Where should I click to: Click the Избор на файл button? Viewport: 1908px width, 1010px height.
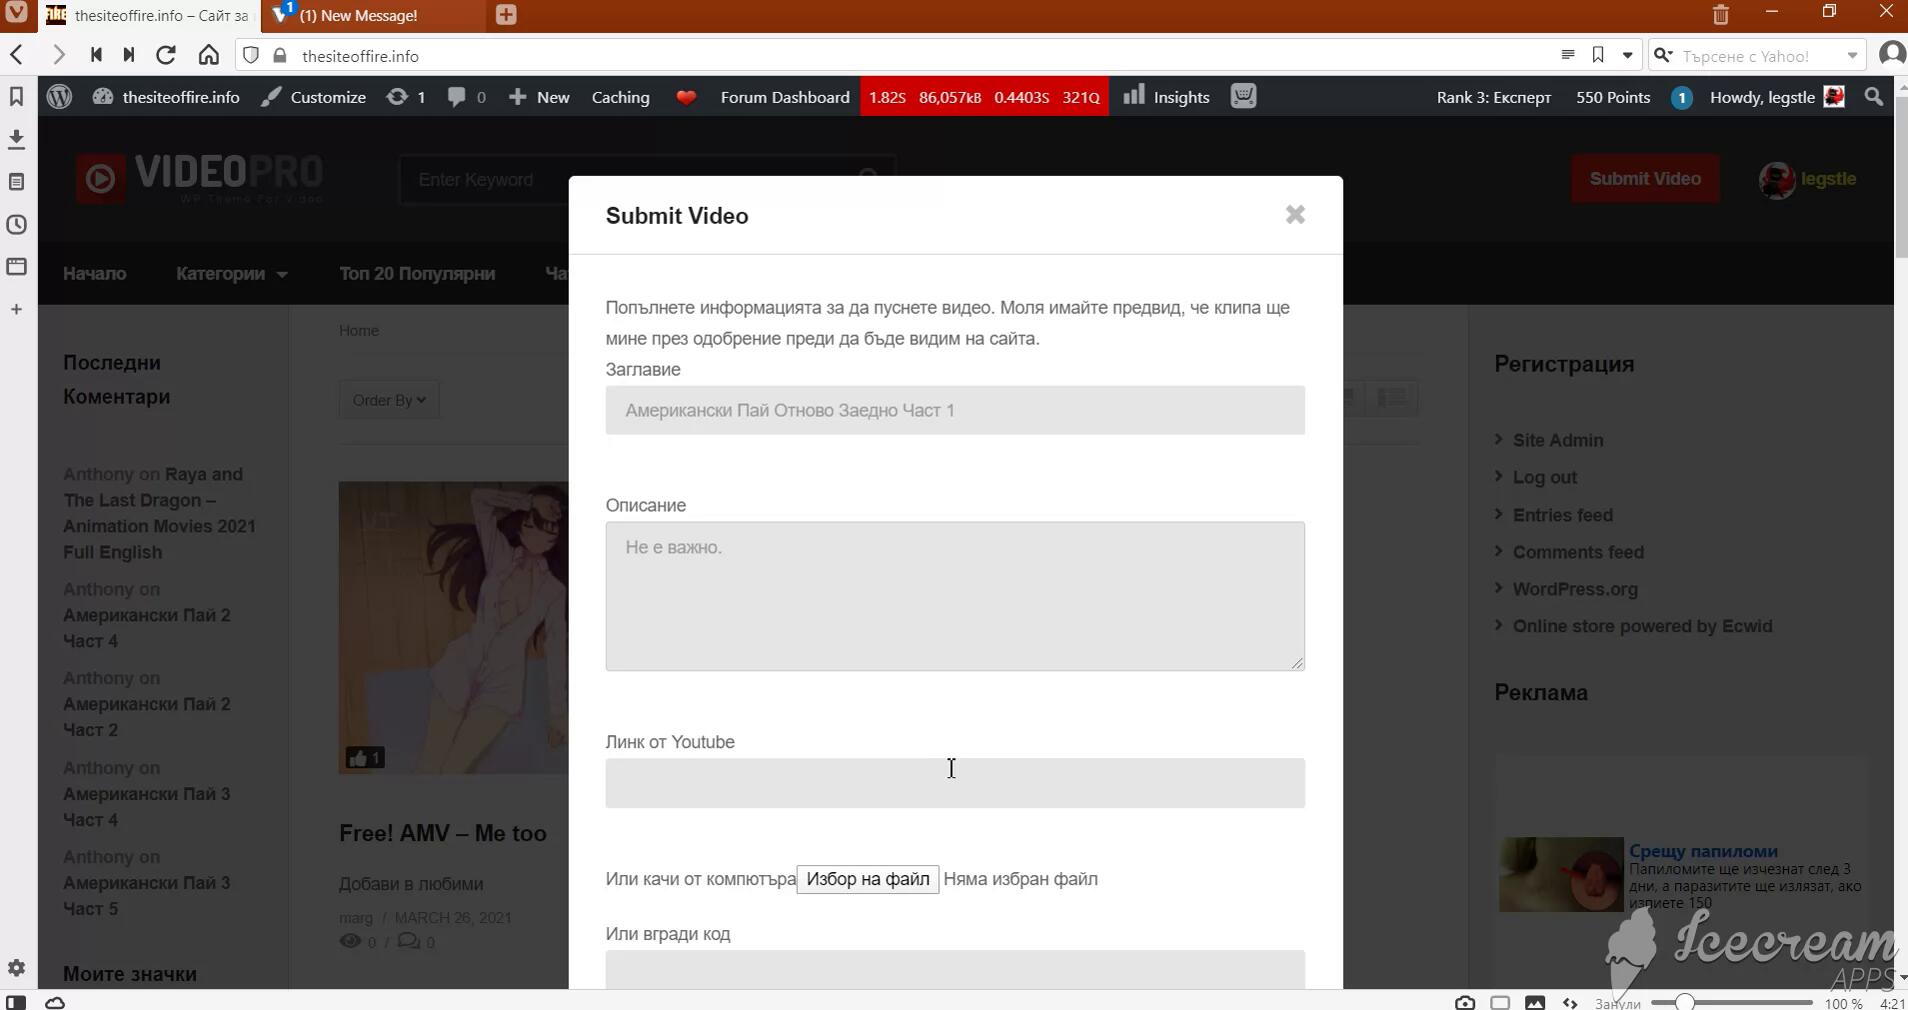click(x=867, y=879)
